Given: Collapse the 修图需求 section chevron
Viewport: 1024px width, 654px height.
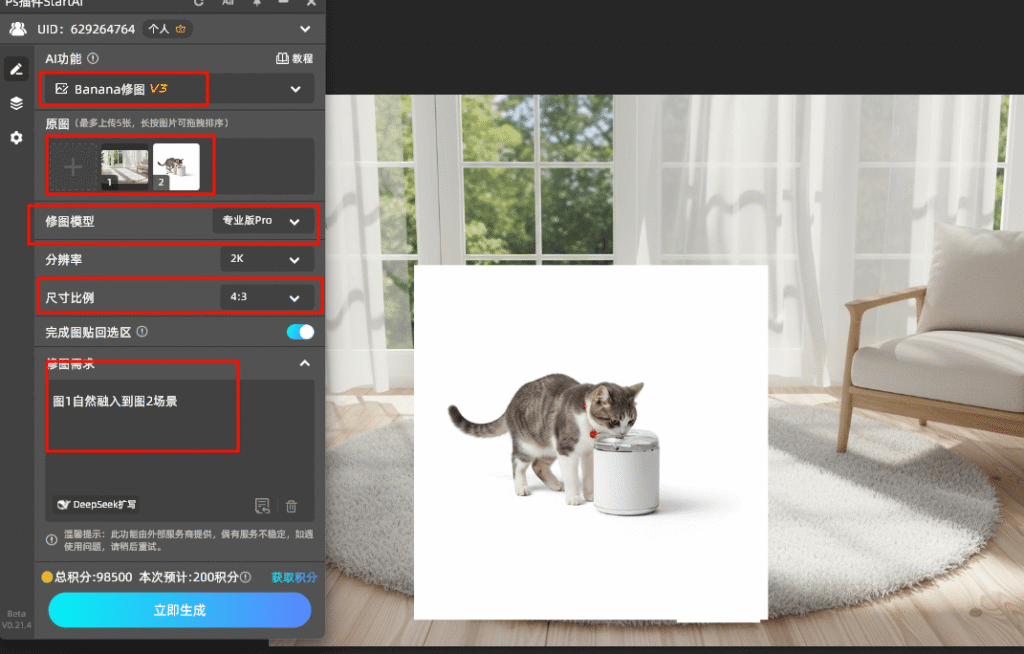Looking at the screenshot, I should [305, 364].
